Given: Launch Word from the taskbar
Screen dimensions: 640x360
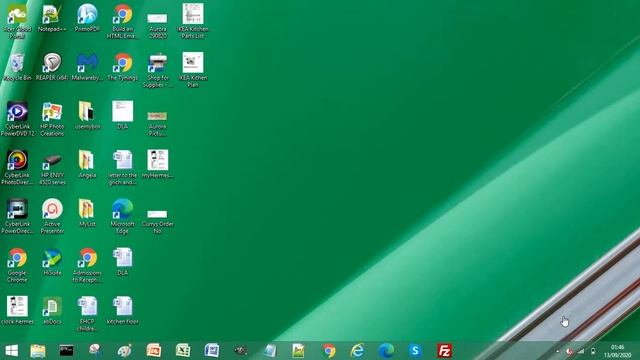Looking at the screenshot, I should tap(212, 351).
